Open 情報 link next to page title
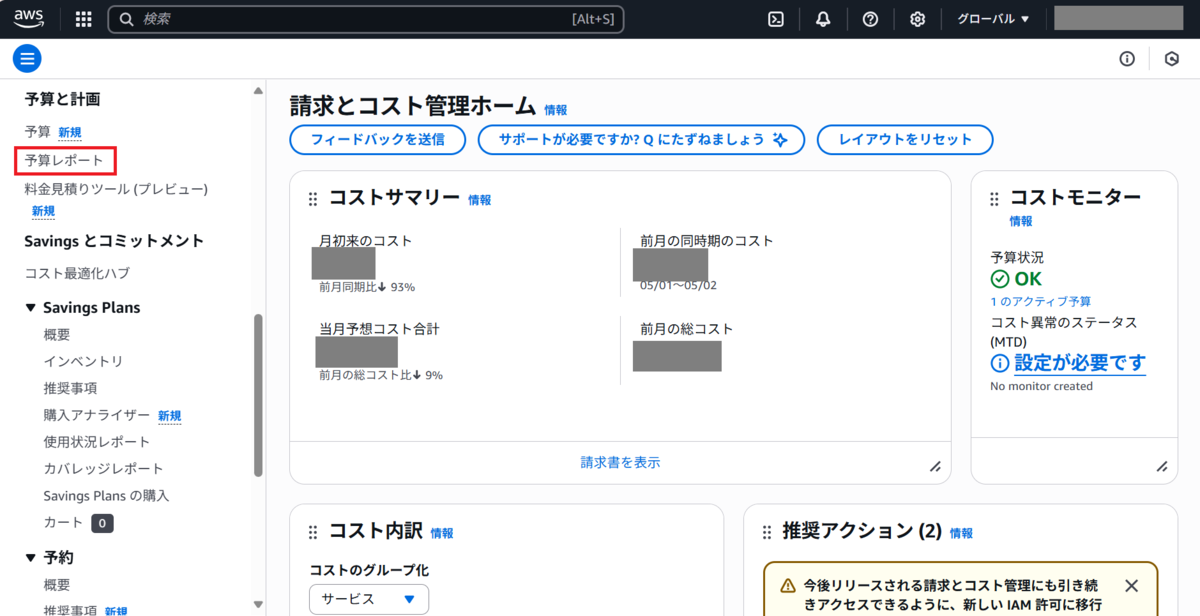The image size is (1200, 616). (556, 110)
